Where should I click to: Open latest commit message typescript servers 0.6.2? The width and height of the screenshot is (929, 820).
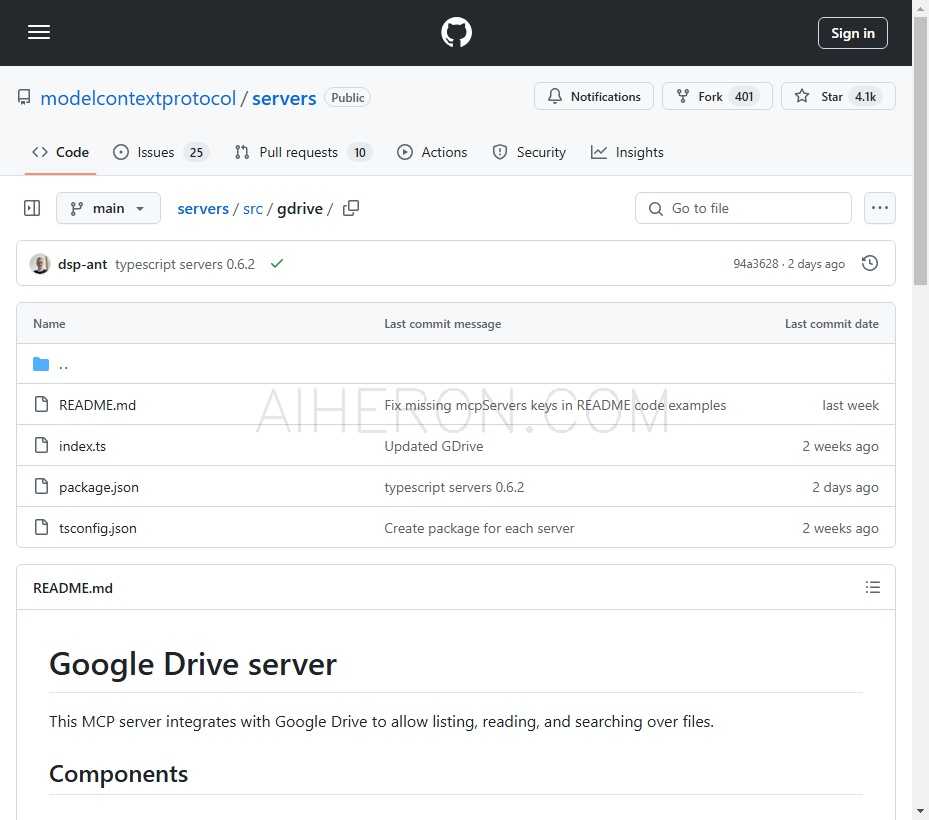185,264
